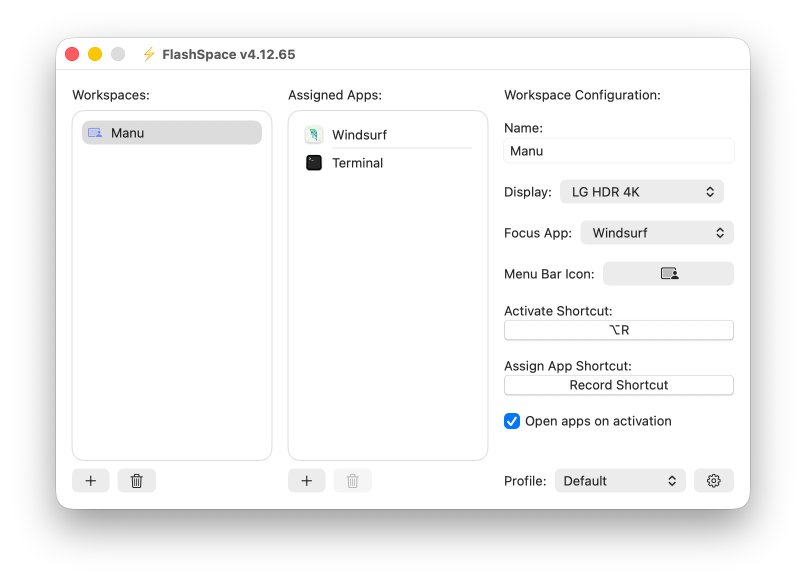This screenshot has height=583, width=806.
Task: Click the Terminal app icon in list
Action: tap(314, 163)
